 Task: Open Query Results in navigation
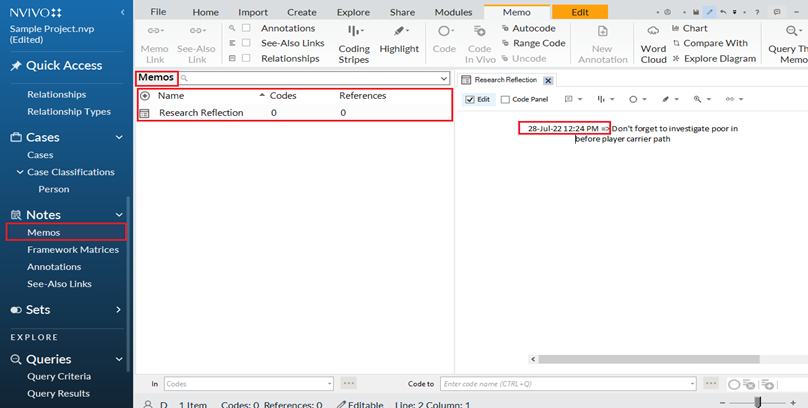(58, 394)
